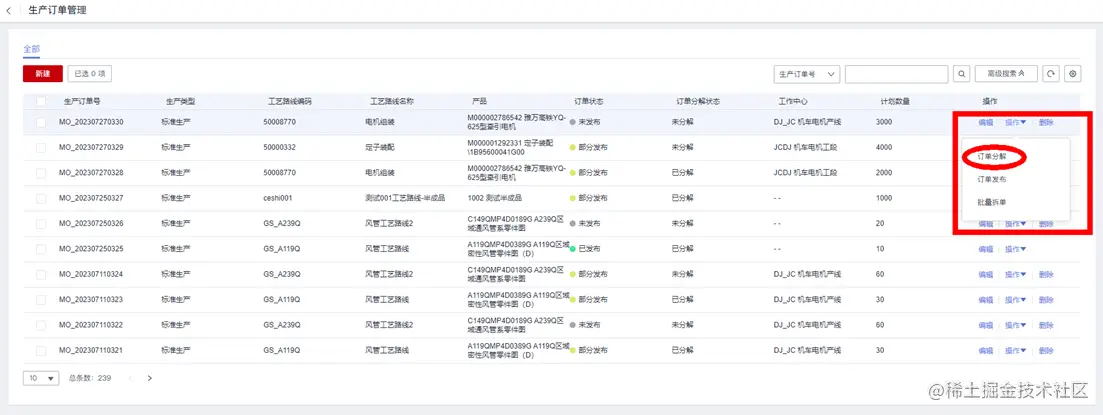Click the 已选 0 项 button
The image size is (1103, 415).
tap(89, 74)
